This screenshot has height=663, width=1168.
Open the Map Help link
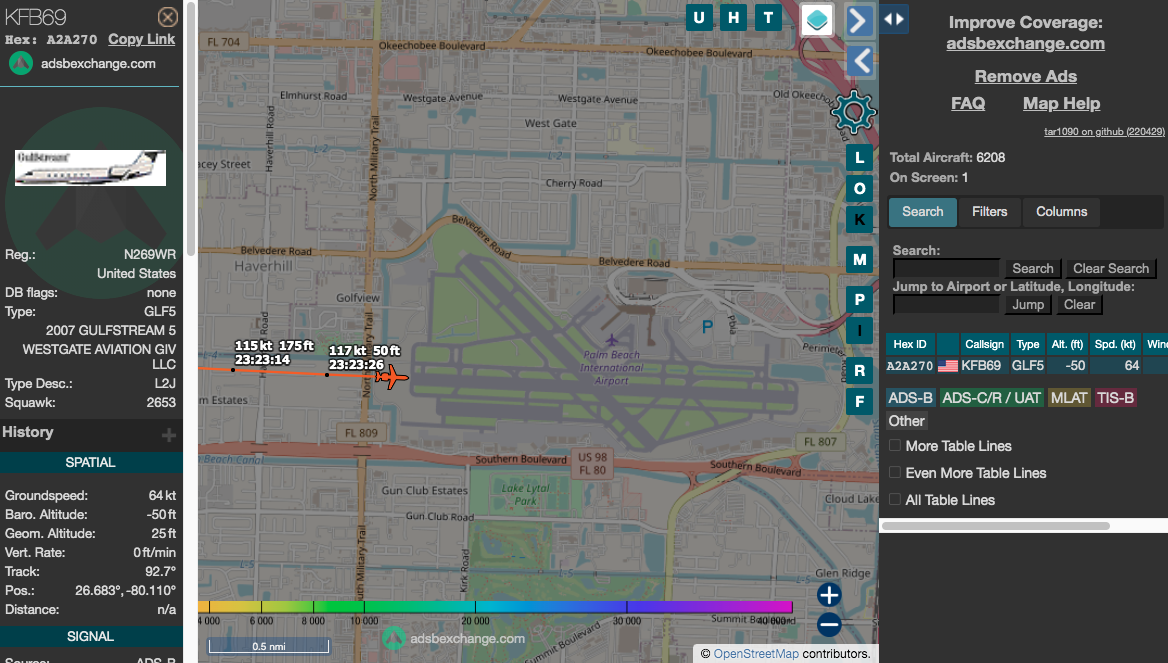(x=1061, y=104)
